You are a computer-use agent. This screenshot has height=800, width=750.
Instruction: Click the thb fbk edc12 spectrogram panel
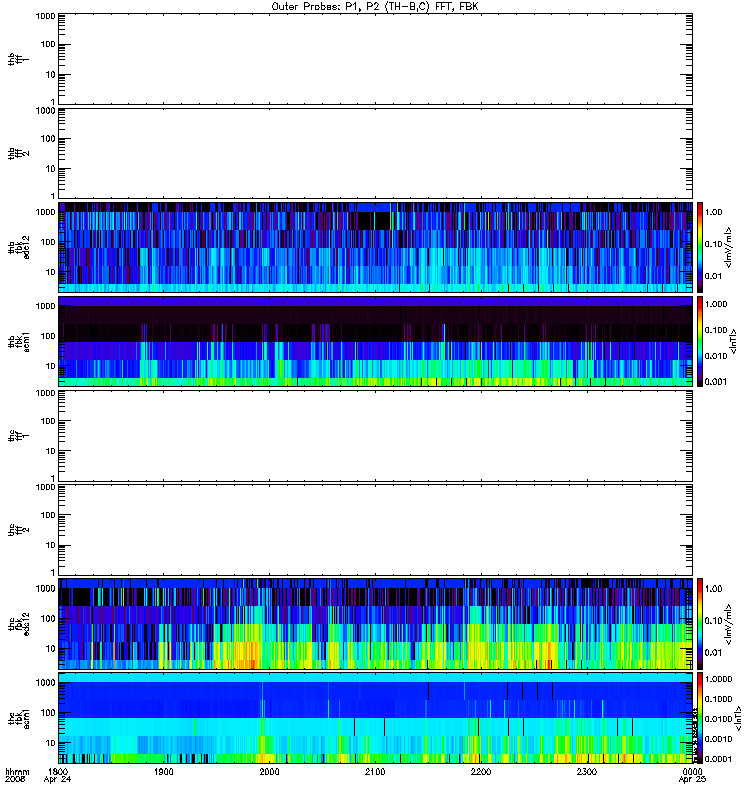click(375, 247)
